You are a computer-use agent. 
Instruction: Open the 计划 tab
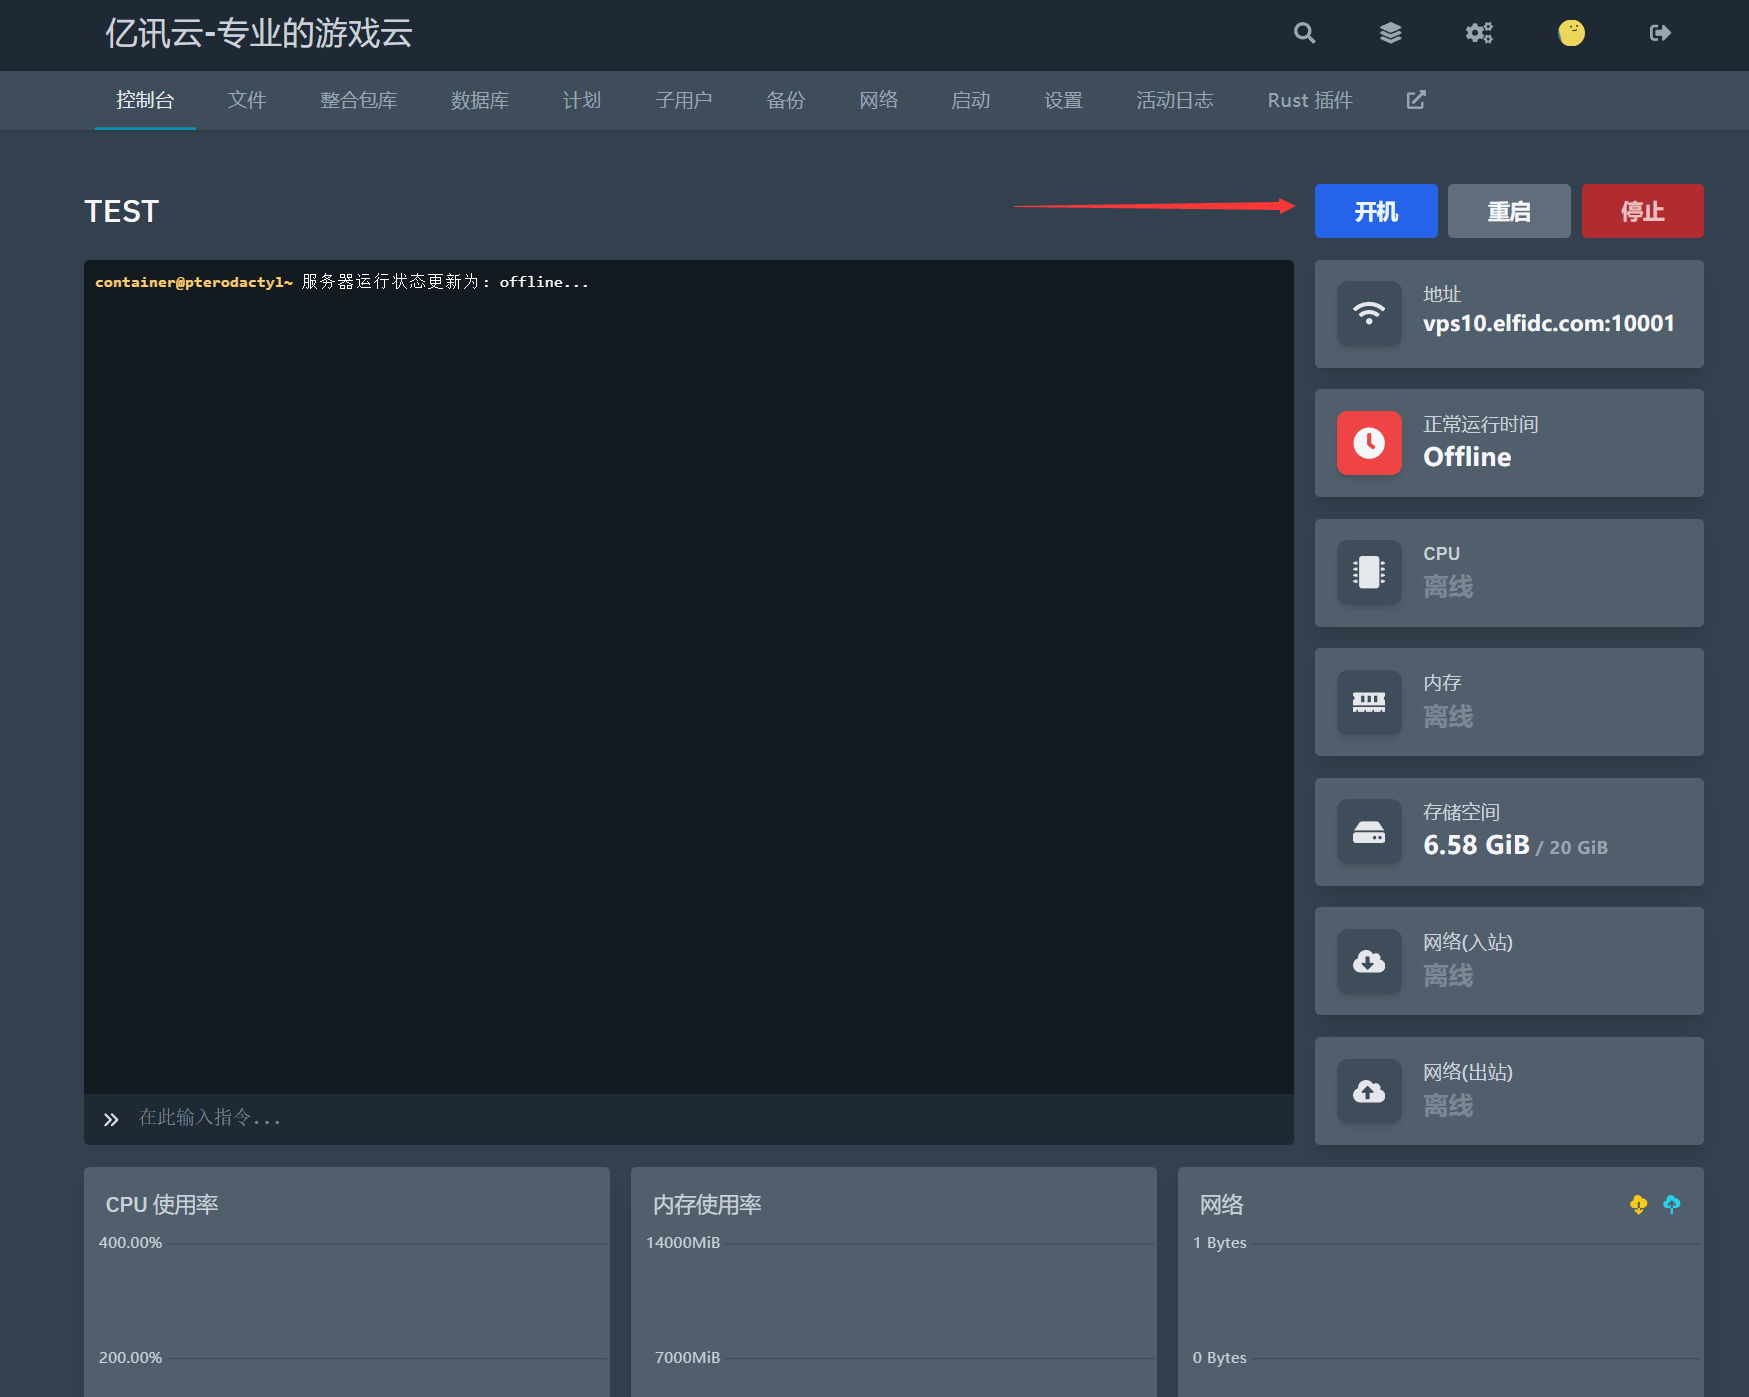click(582, 100)
